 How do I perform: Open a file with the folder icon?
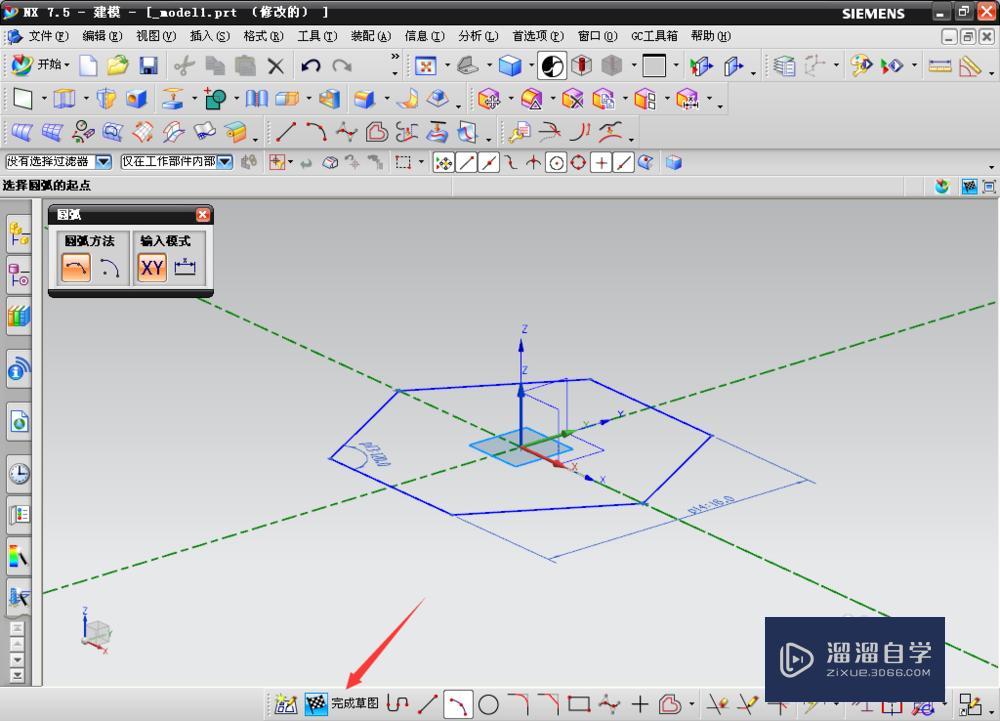tap(118, 65)
